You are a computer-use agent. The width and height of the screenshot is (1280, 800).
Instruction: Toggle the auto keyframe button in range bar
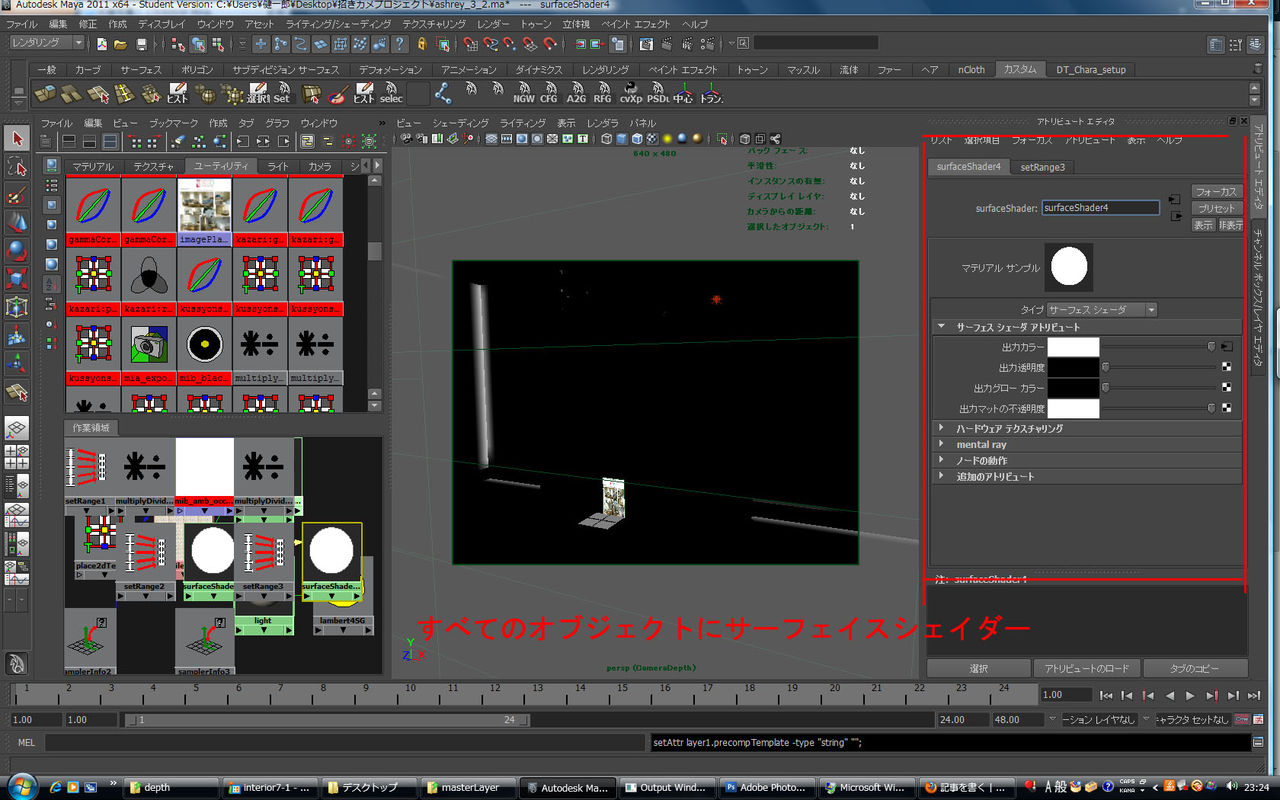(x=1241, y=719)
